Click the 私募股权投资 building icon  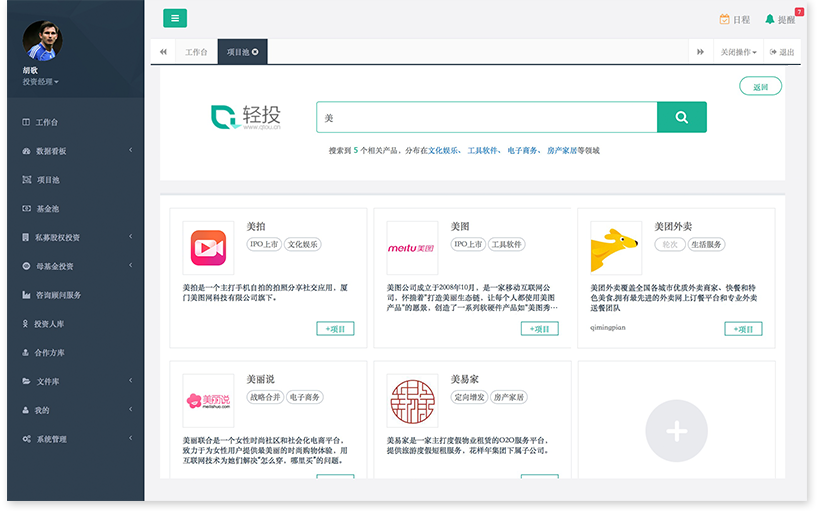[x=26, y=237]
